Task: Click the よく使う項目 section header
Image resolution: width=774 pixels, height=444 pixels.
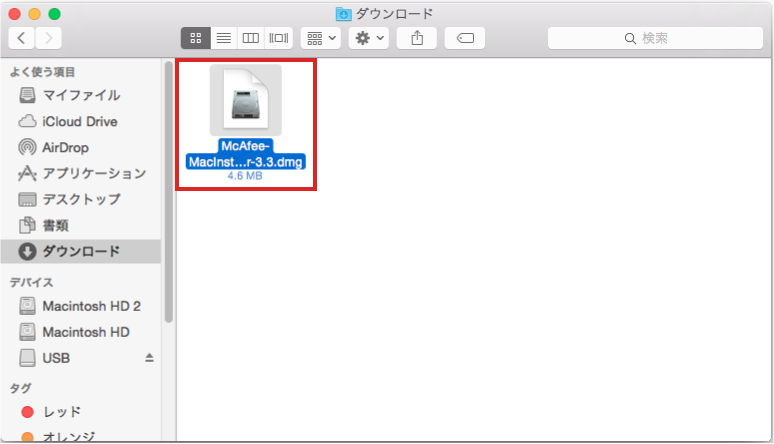Action: pyautogui.click(x=42, y=72)
